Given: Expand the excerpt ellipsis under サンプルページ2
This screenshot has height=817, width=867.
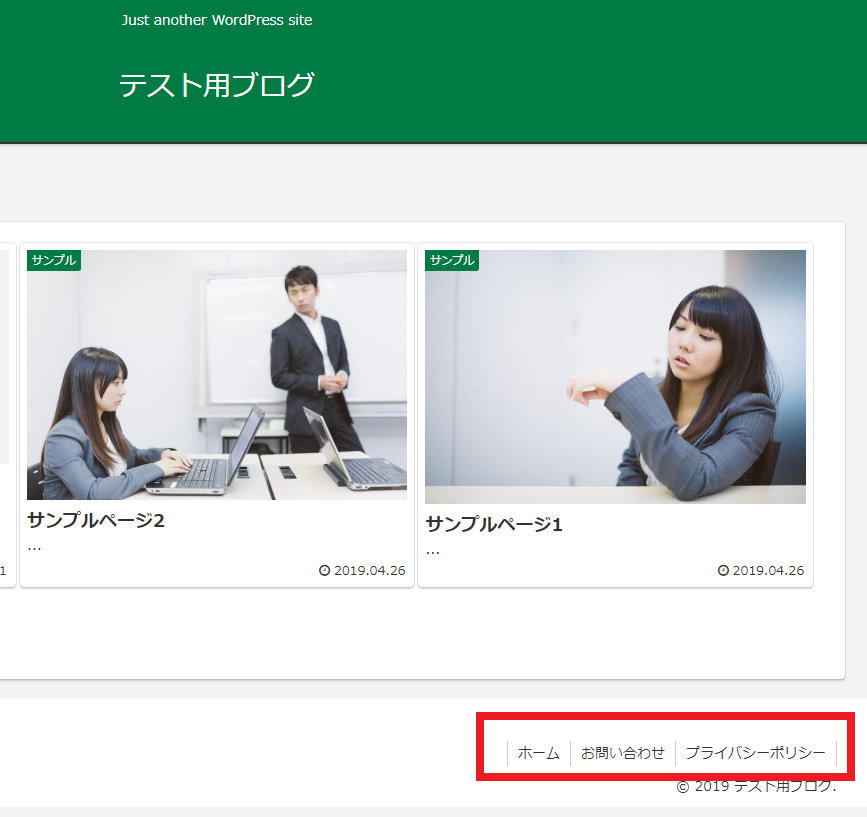Looking at the screenshot, I should pos(33,546).
